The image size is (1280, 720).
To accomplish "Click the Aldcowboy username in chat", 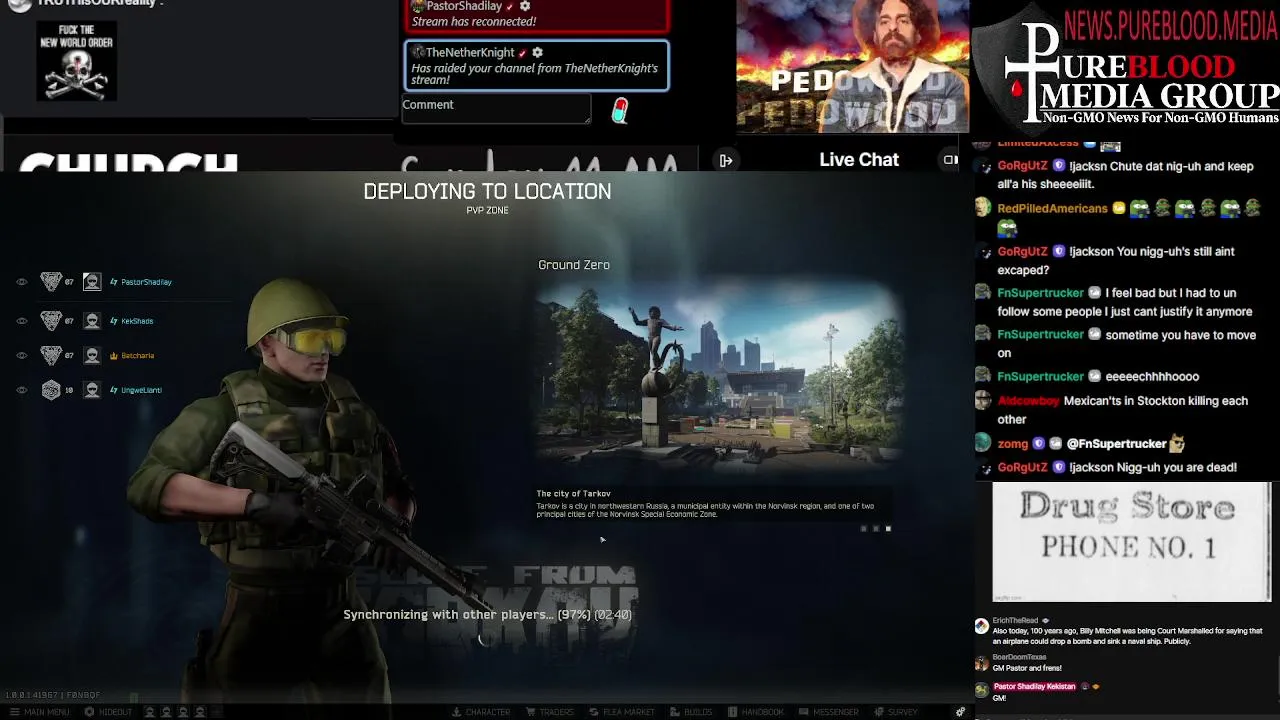I will point(1027,401).
